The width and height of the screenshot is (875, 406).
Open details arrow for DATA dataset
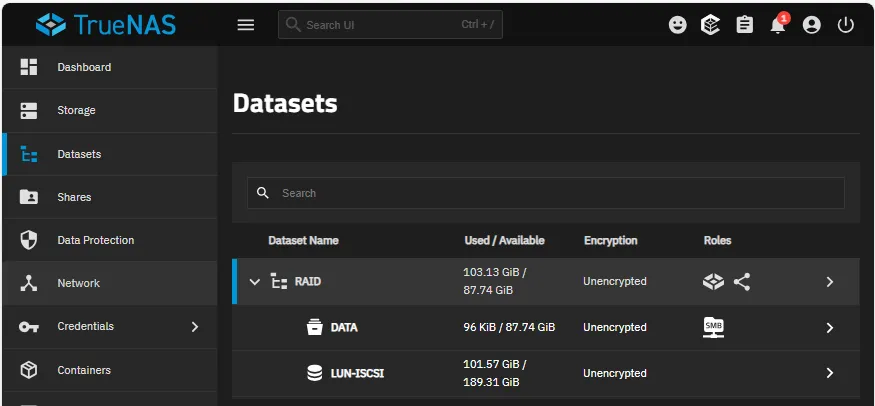click(829, 327)
